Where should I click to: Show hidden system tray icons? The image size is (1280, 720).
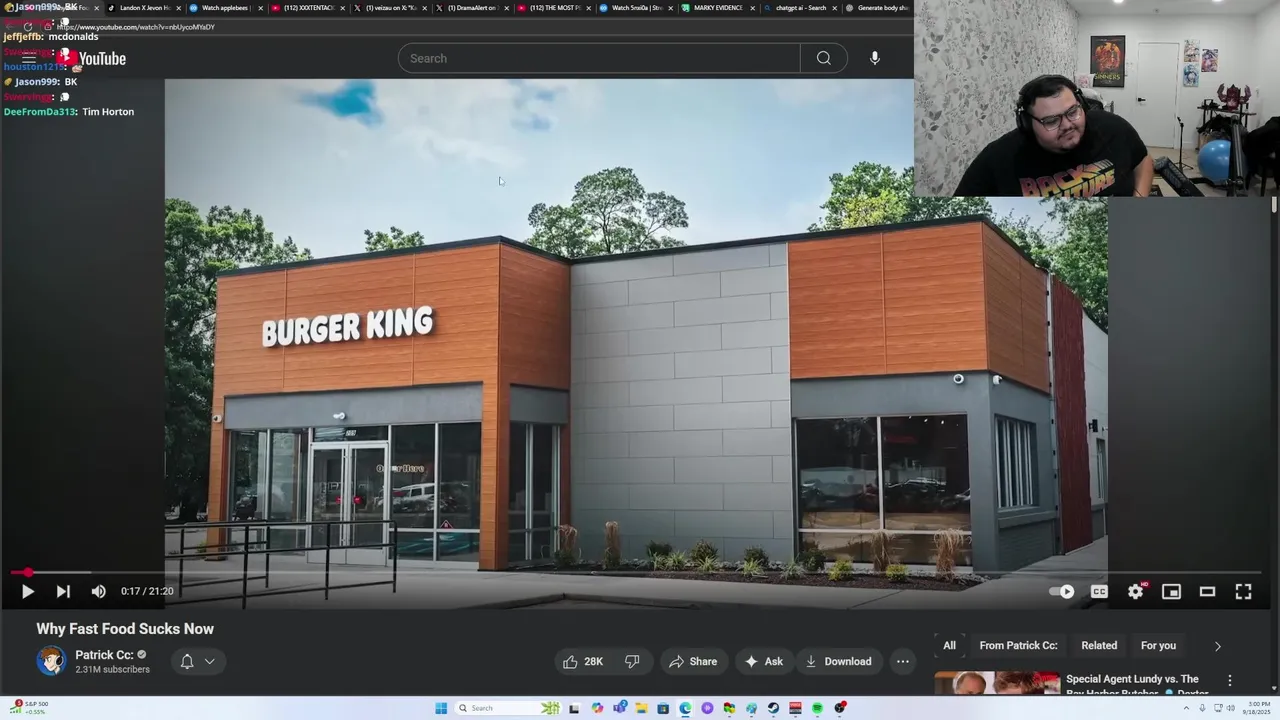tap(1186, 708)
